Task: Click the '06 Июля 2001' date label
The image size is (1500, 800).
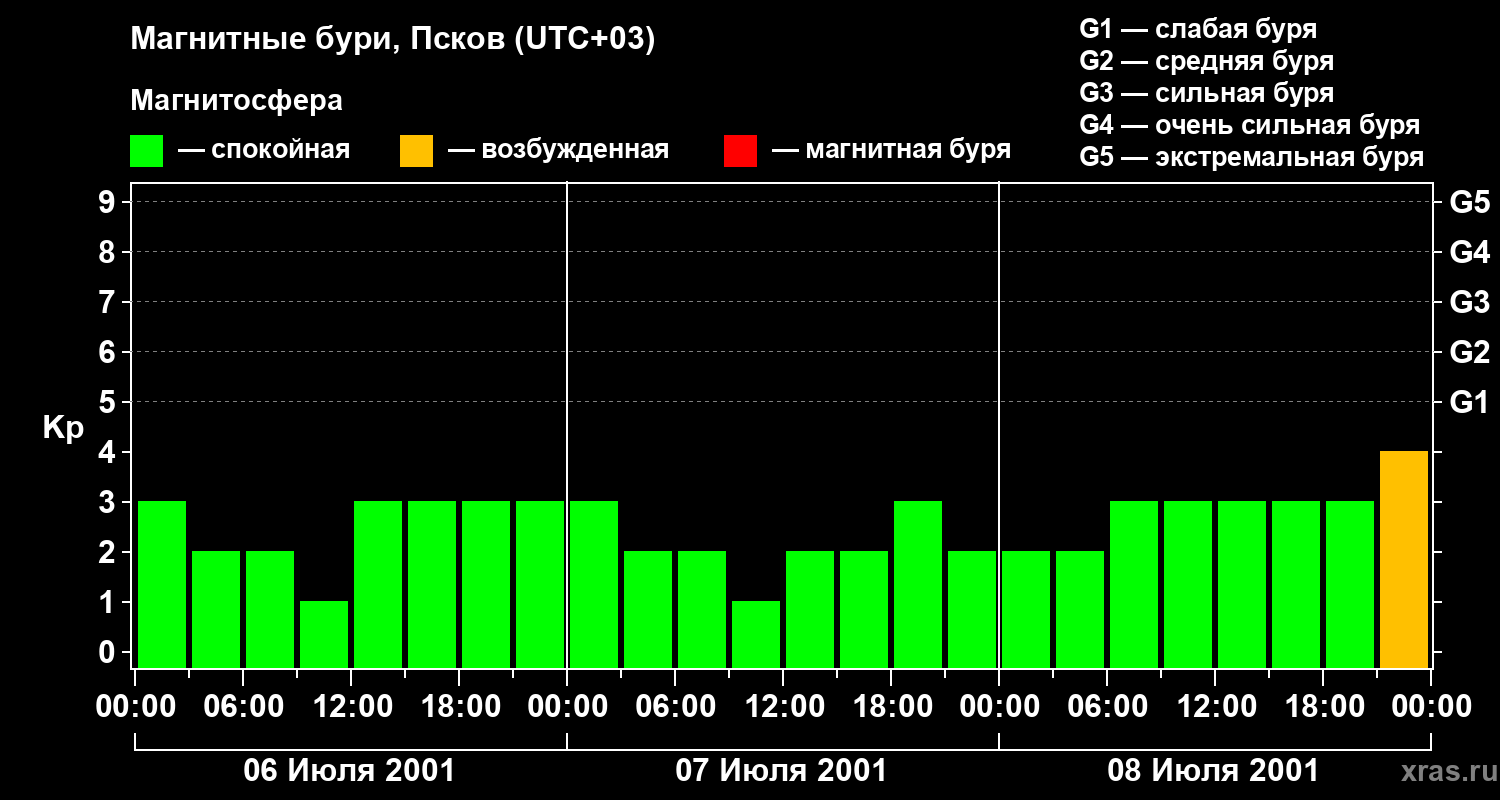Action: (350, 771)
